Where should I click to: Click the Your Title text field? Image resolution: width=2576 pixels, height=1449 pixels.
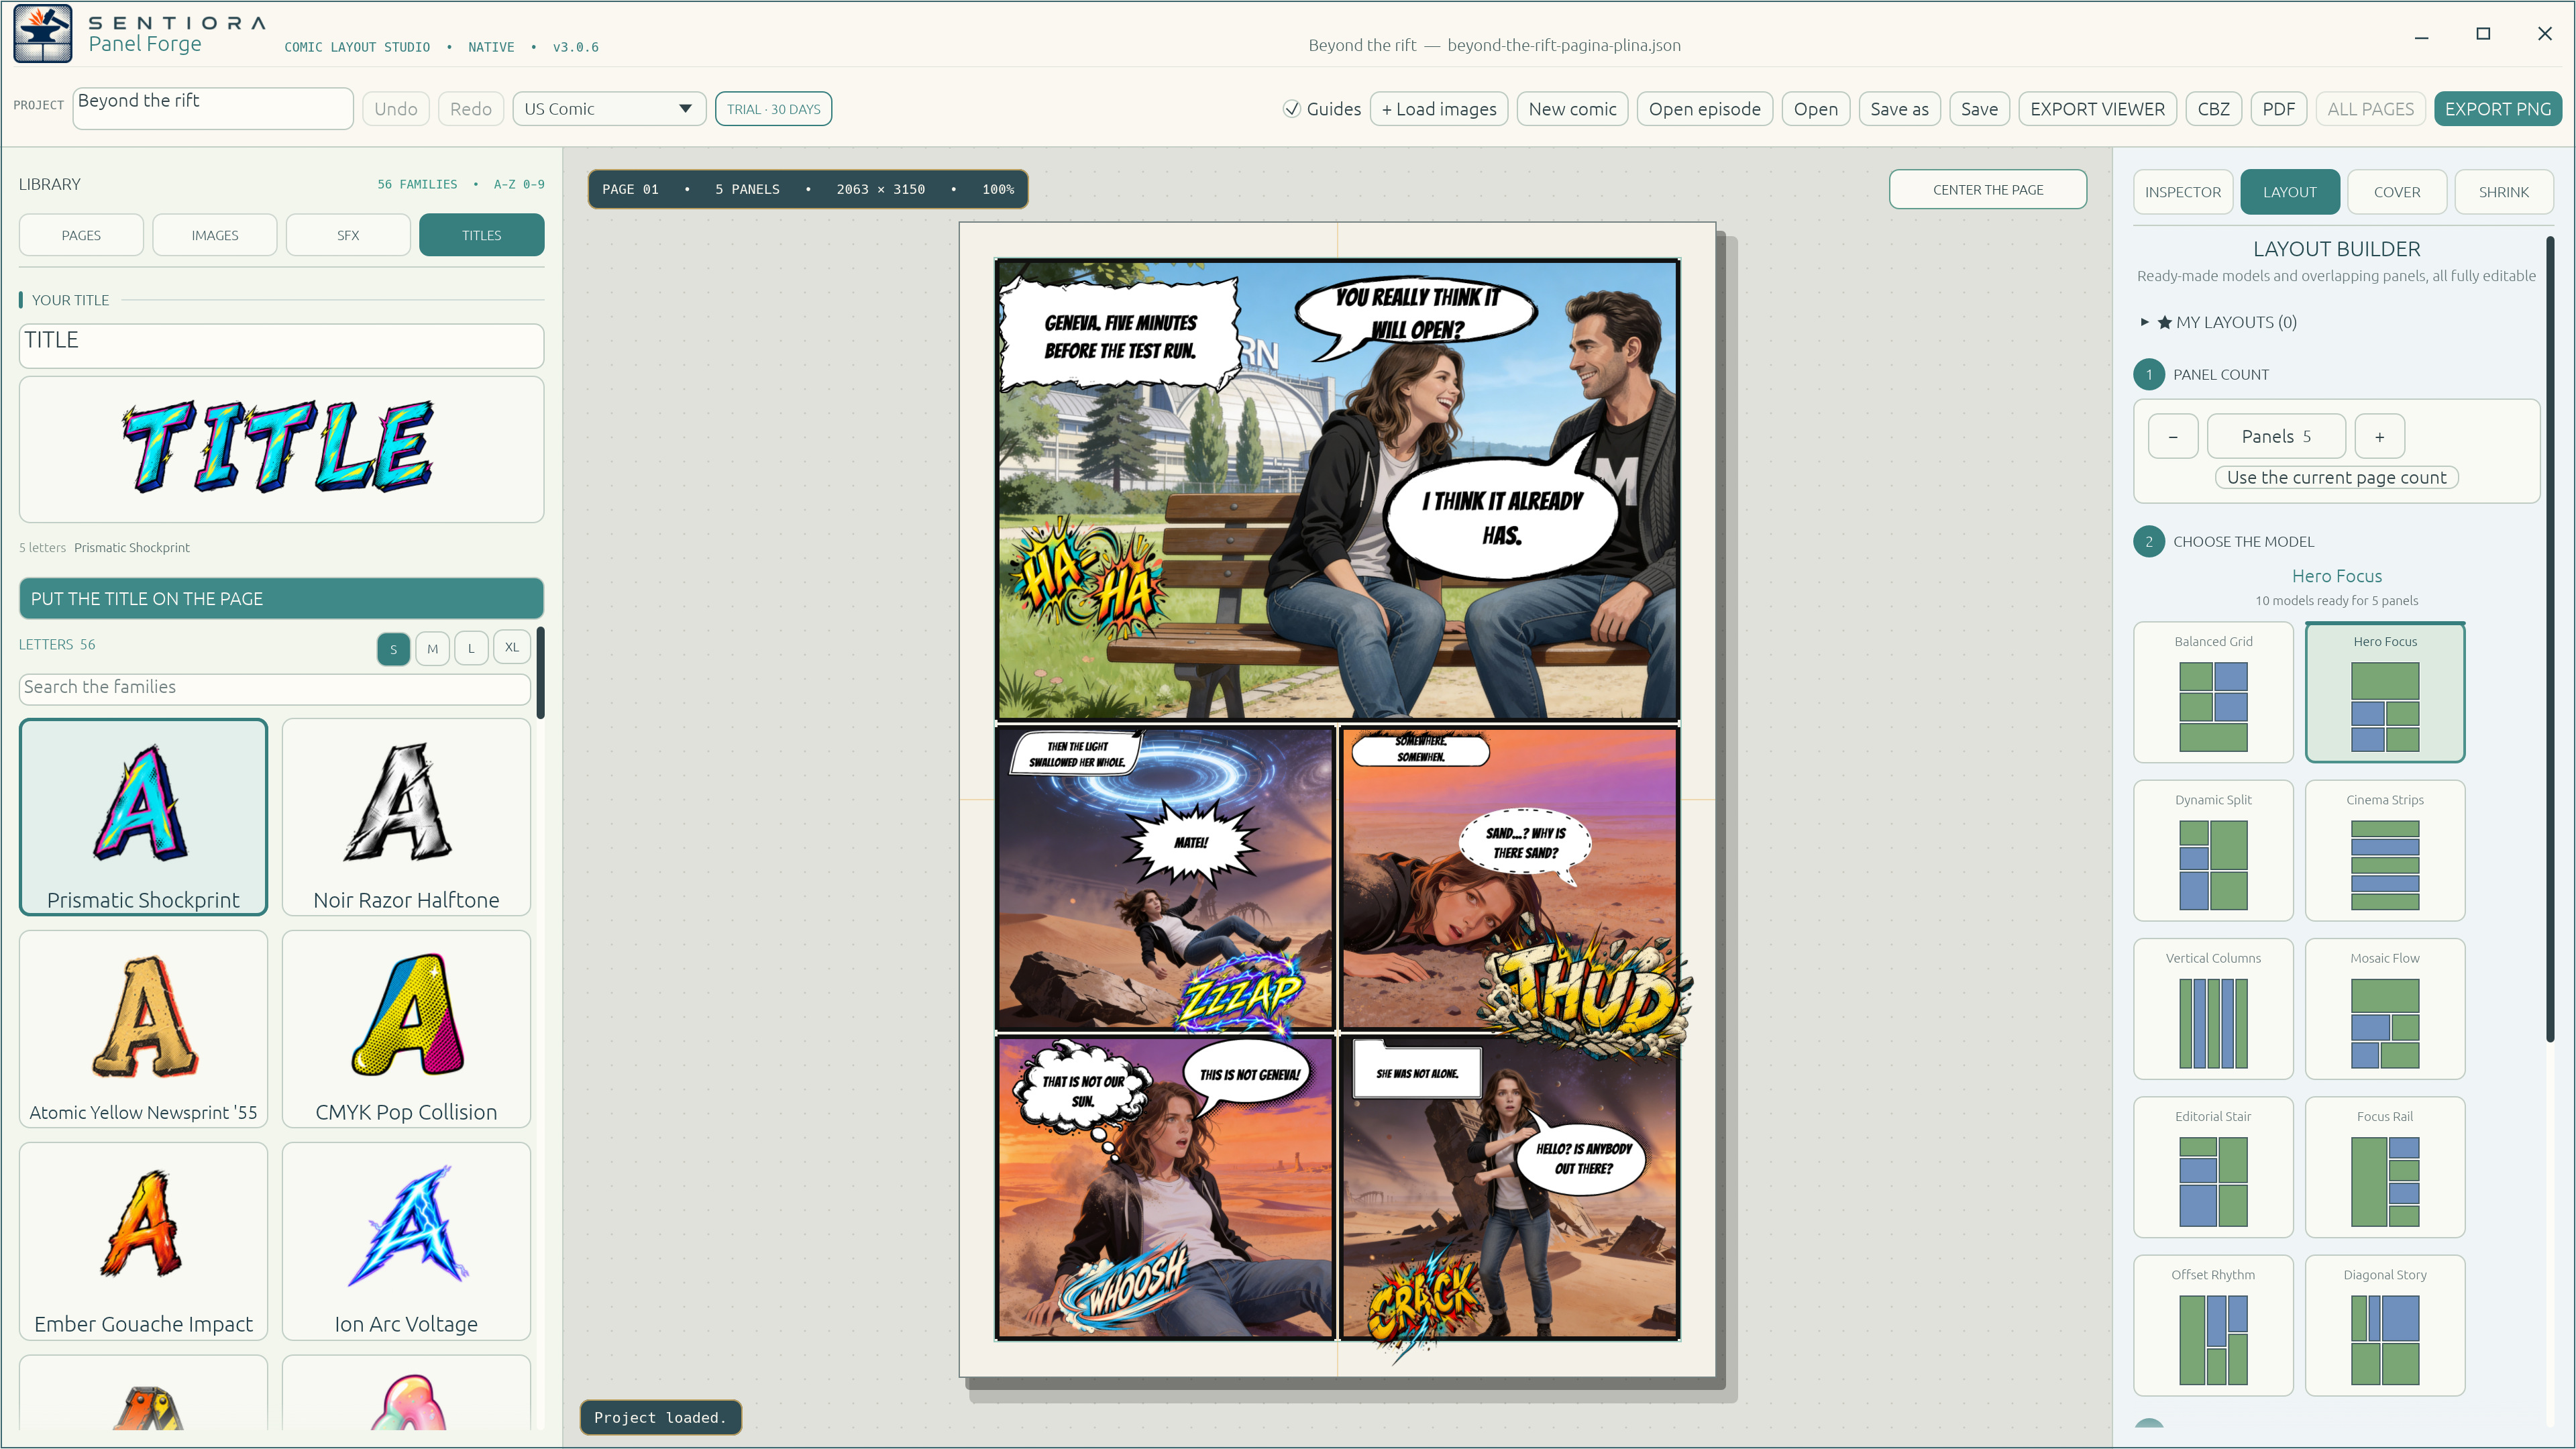tap(281, 345)
